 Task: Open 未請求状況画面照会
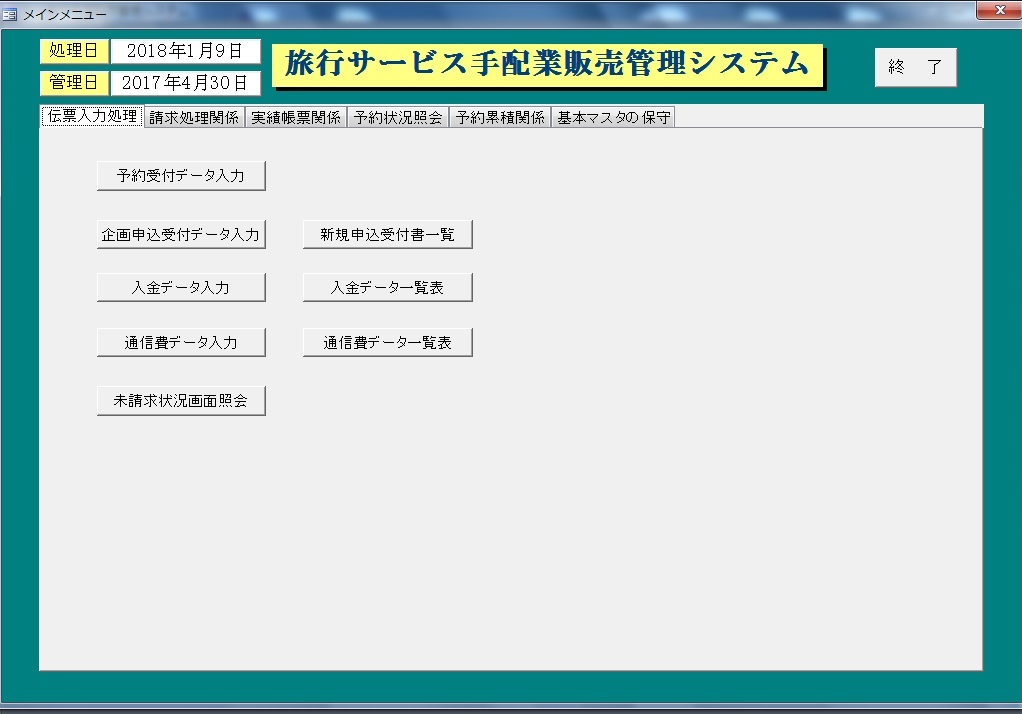click(181, 401)
